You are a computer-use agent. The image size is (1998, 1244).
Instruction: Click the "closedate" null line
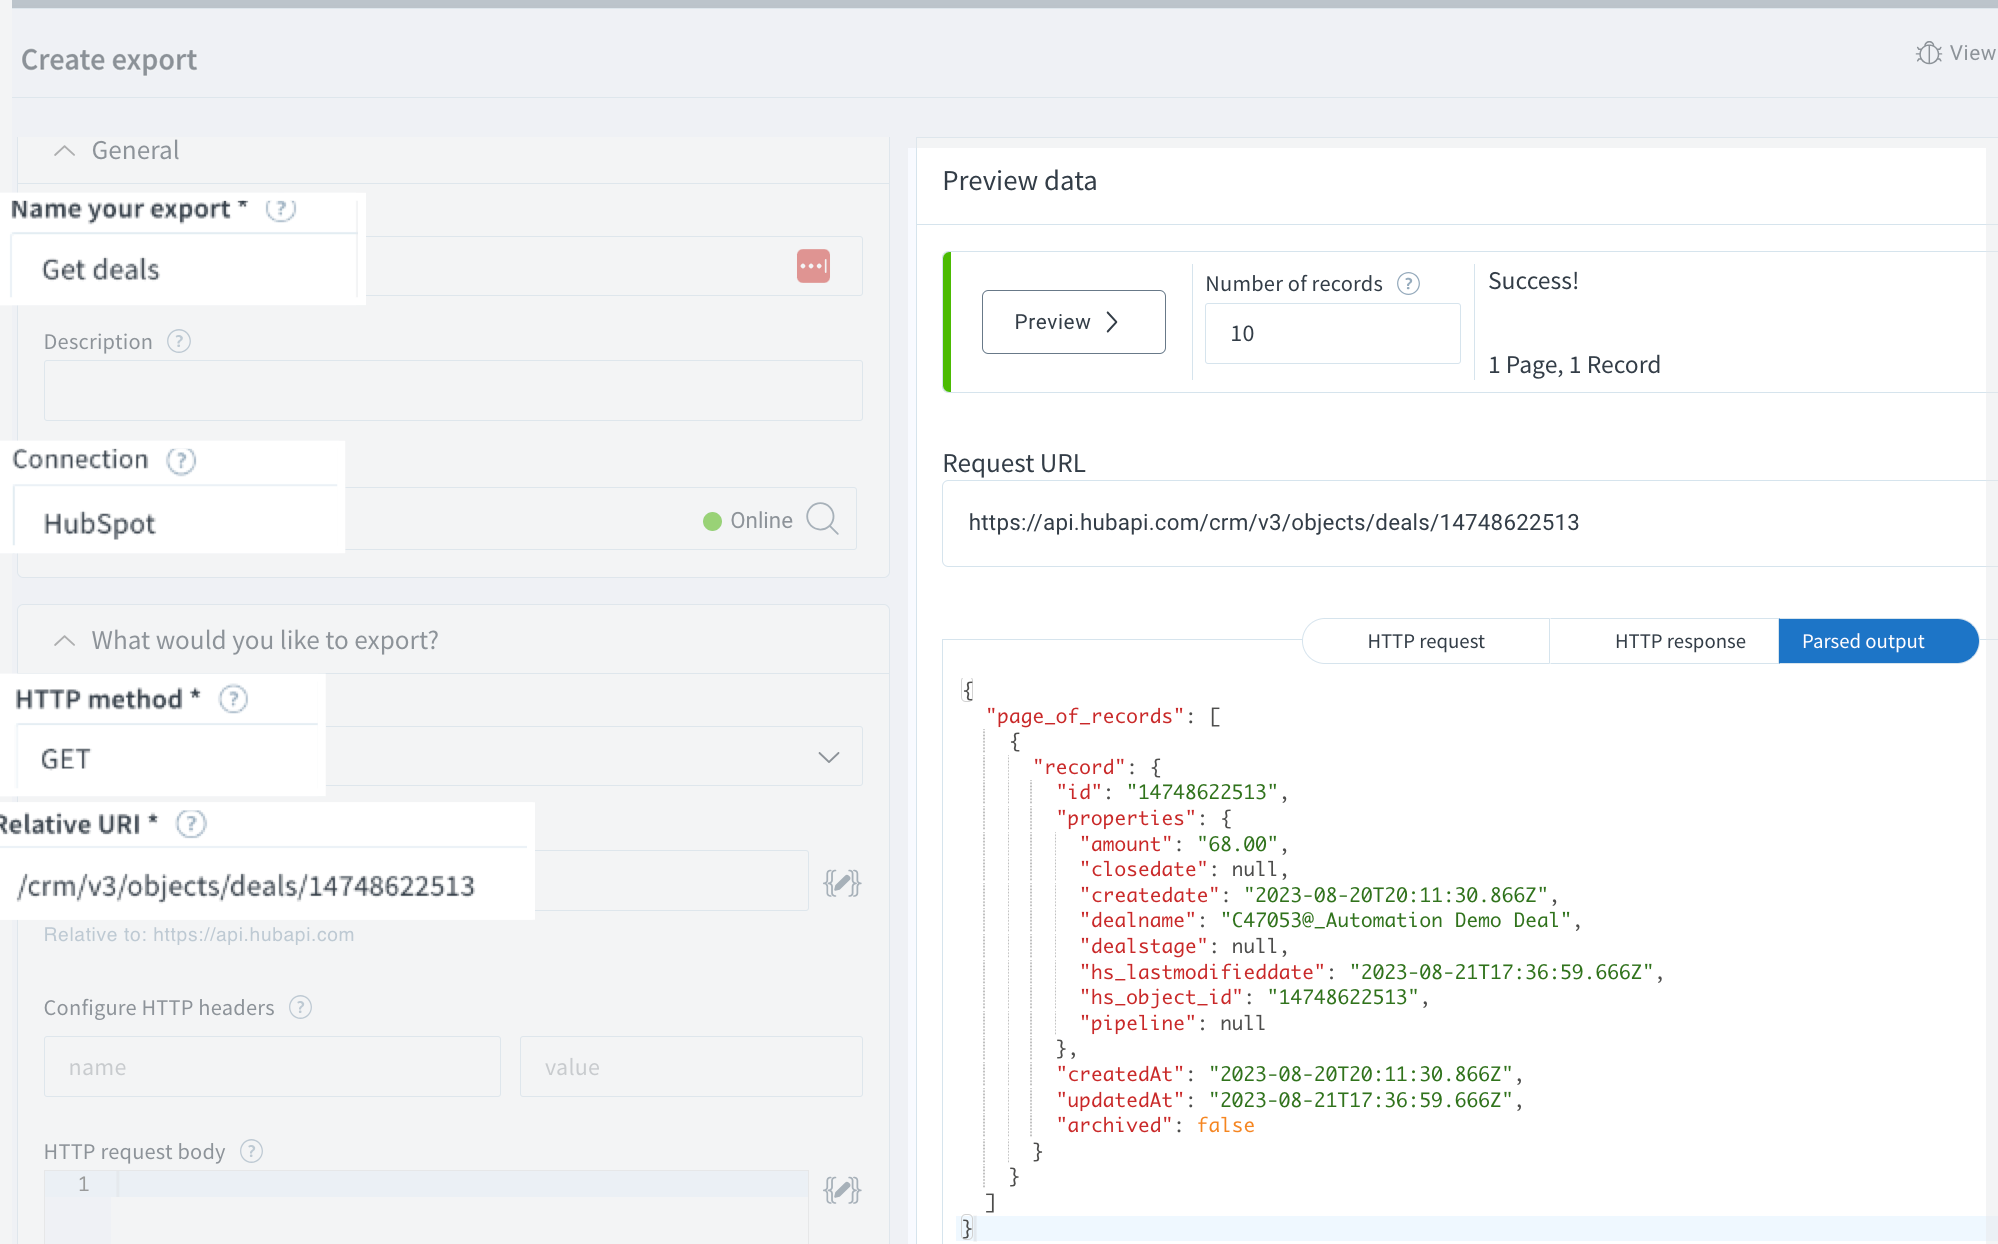point(1184,869)
